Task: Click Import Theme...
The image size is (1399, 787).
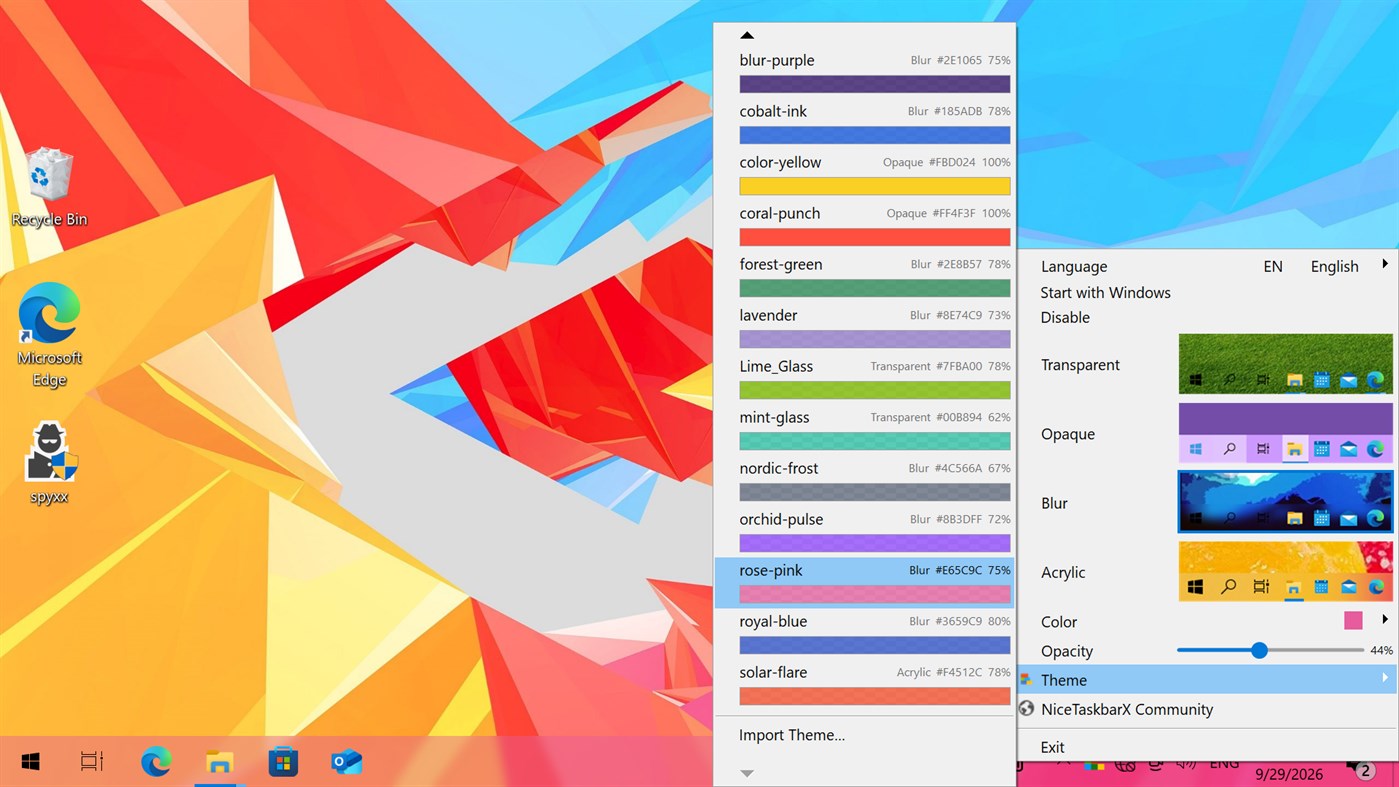Action: (x=792, y=735)
